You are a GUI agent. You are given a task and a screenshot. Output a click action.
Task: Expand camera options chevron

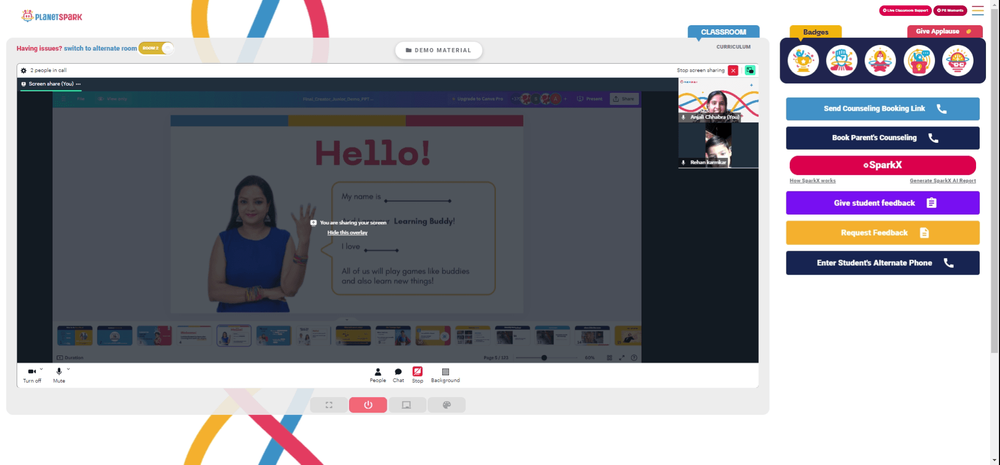41,369
